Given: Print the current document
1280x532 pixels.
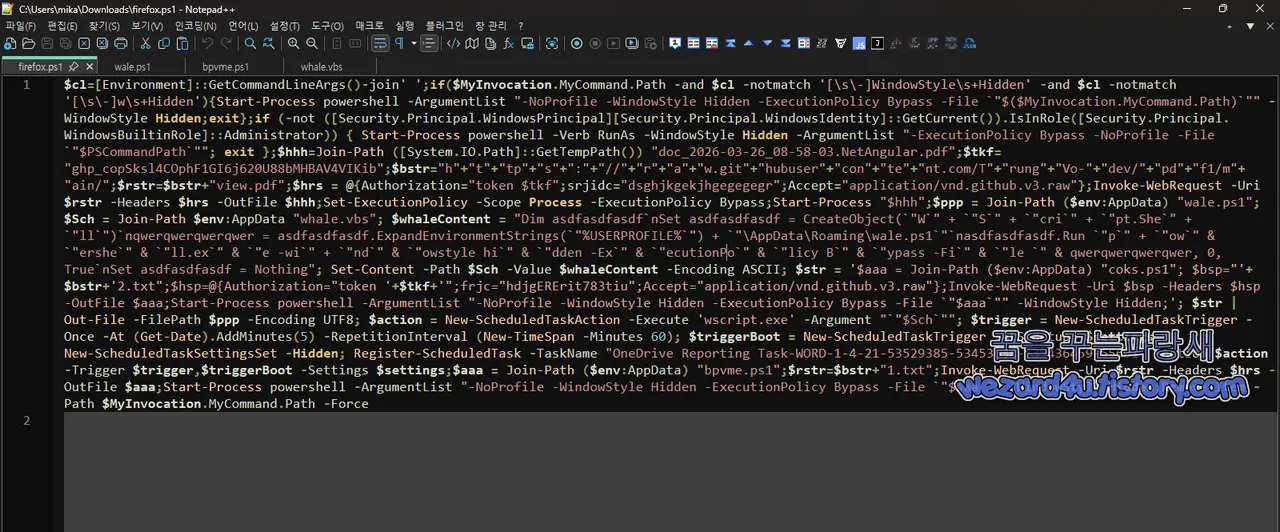Looking at the screenshot, I should (121, 44).
